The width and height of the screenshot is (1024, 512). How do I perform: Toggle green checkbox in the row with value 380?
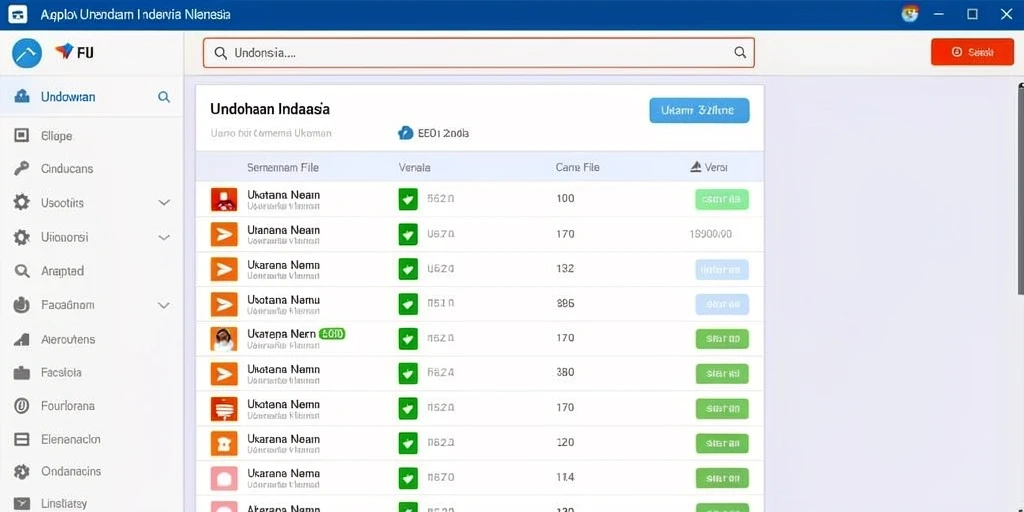pos(408,373)
